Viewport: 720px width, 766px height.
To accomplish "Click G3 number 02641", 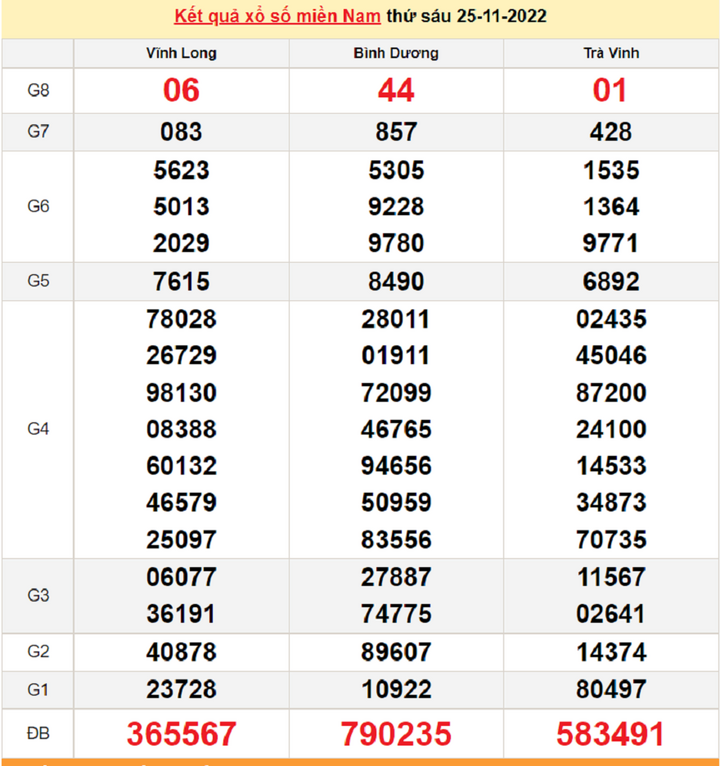I will point(610,614).
